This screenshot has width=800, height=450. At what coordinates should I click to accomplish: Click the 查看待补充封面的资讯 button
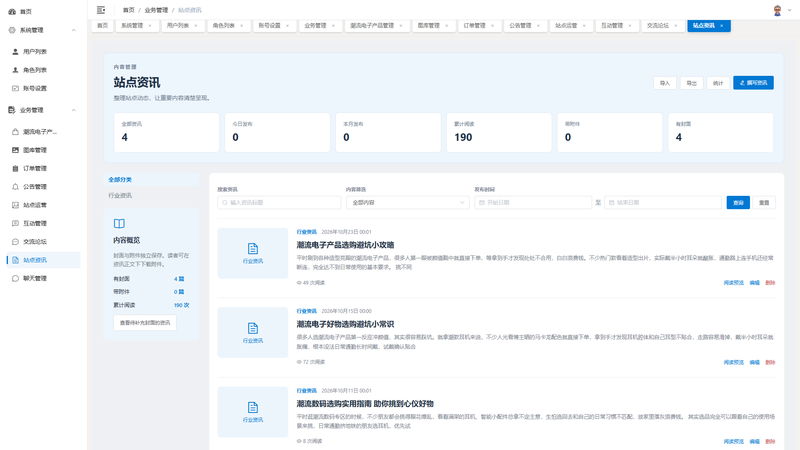pos(145,322)
